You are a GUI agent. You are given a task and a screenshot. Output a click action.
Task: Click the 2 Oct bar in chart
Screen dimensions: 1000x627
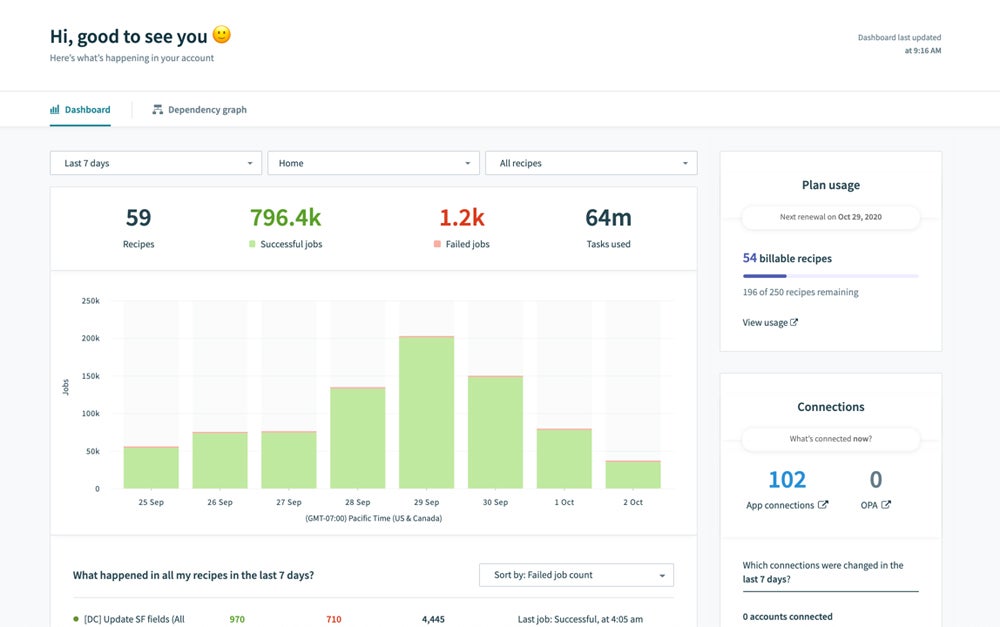pos(633,475)
